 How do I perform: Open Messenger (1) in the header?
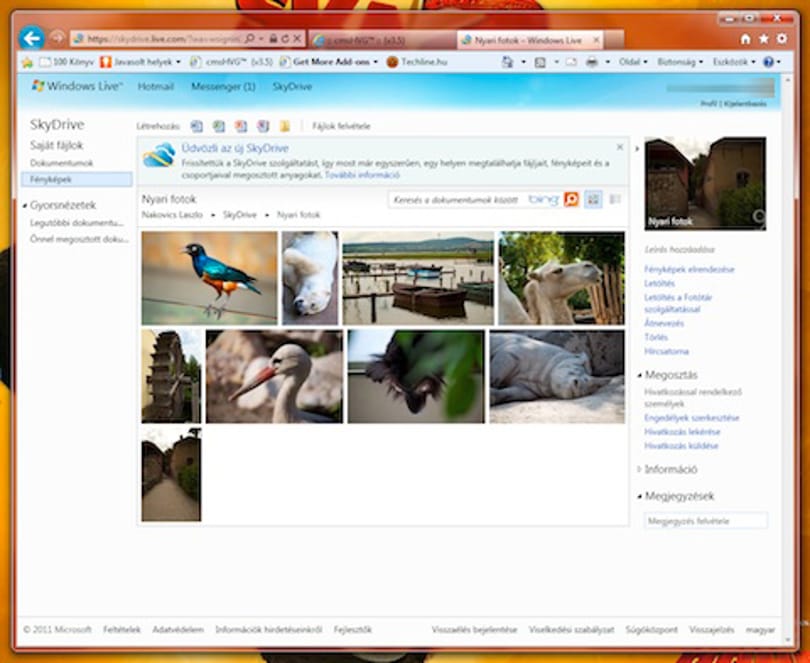[x=223, y=87]
